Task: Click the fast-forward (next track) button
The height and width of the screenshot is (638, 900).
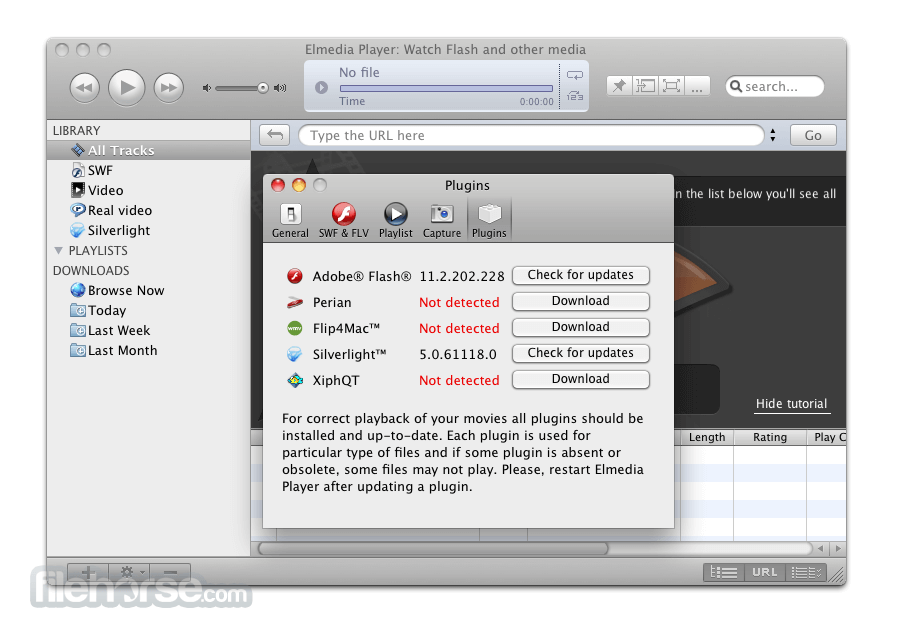Action: [x=168, y=88]
